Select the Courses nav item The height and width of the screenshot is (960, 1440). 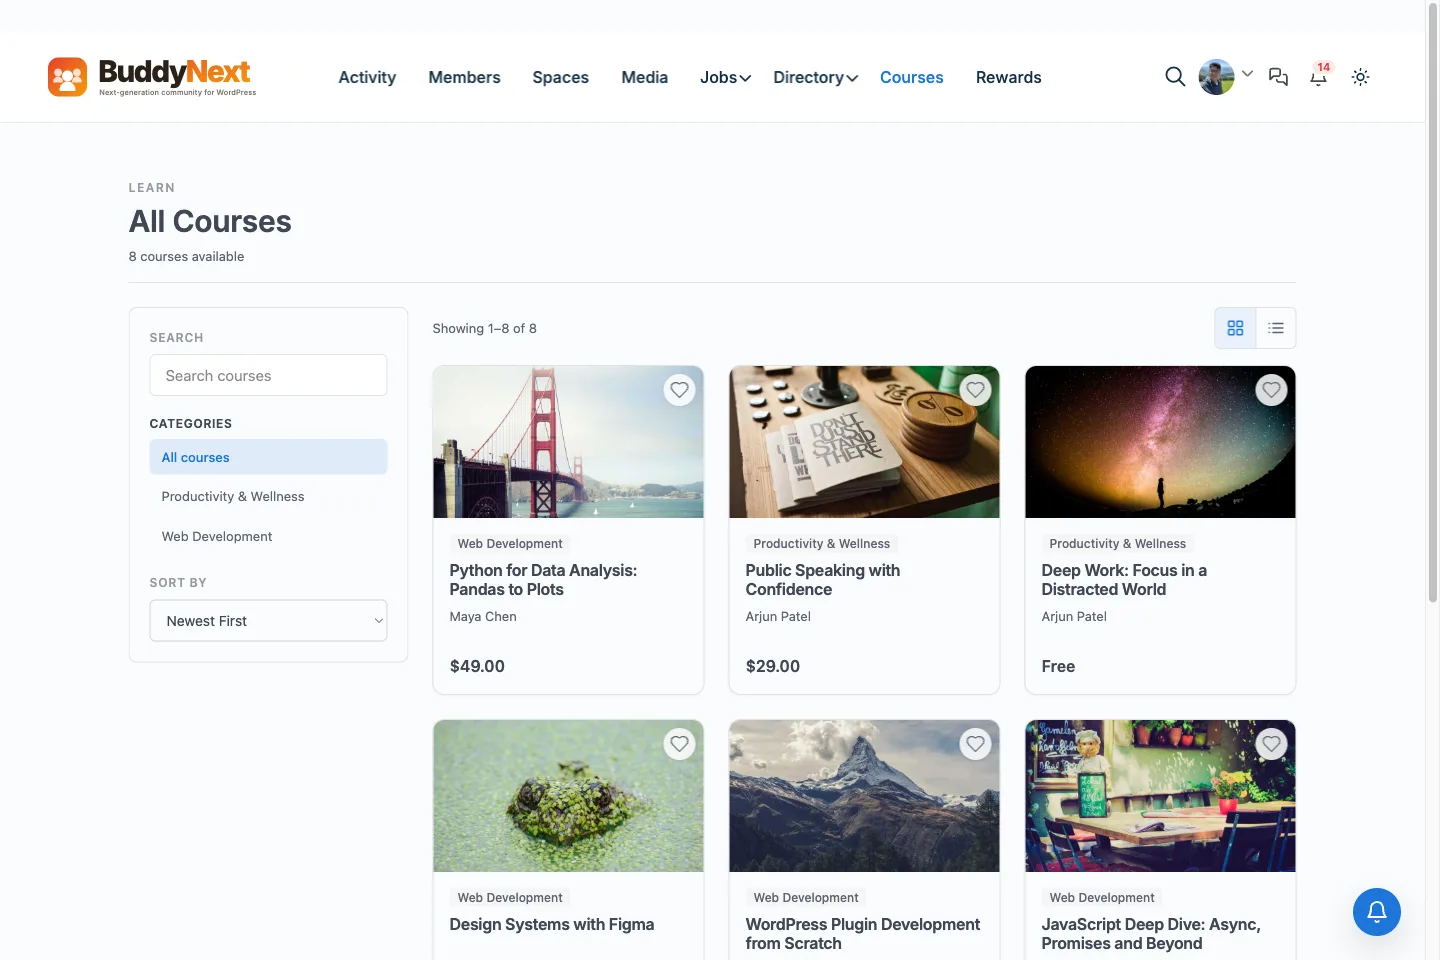pos(911,77)
